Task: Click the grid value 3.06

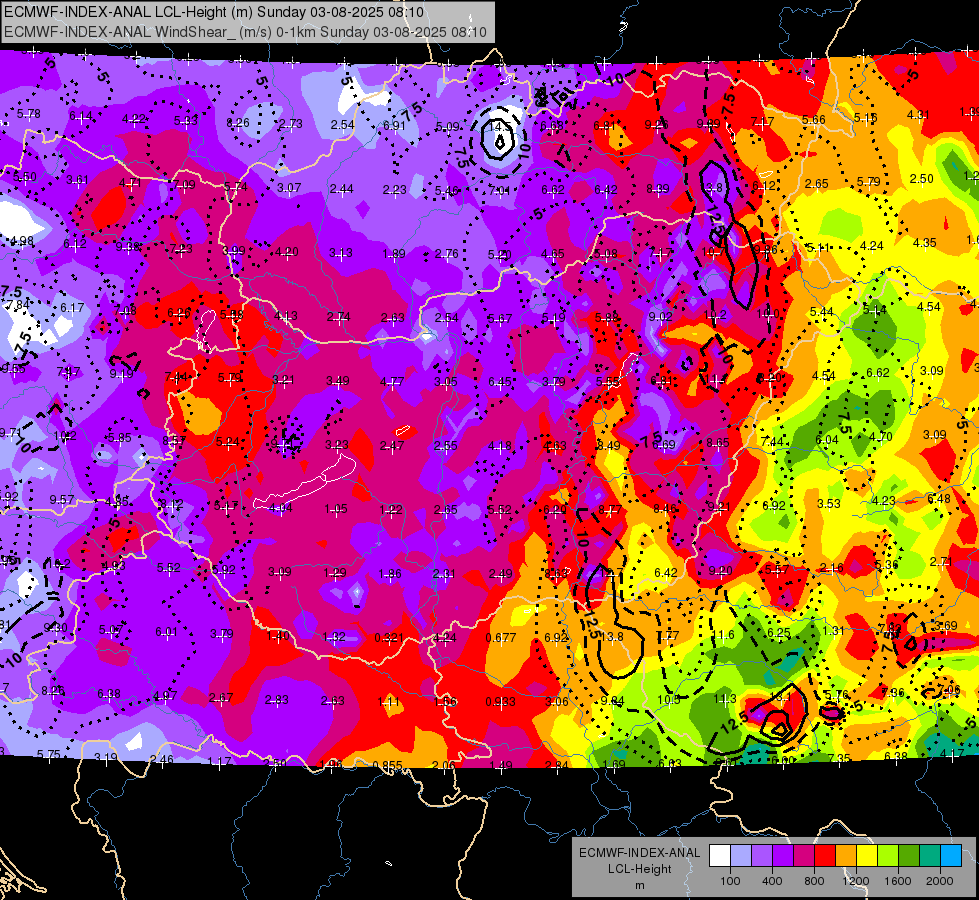Action: tap(556, 701)
